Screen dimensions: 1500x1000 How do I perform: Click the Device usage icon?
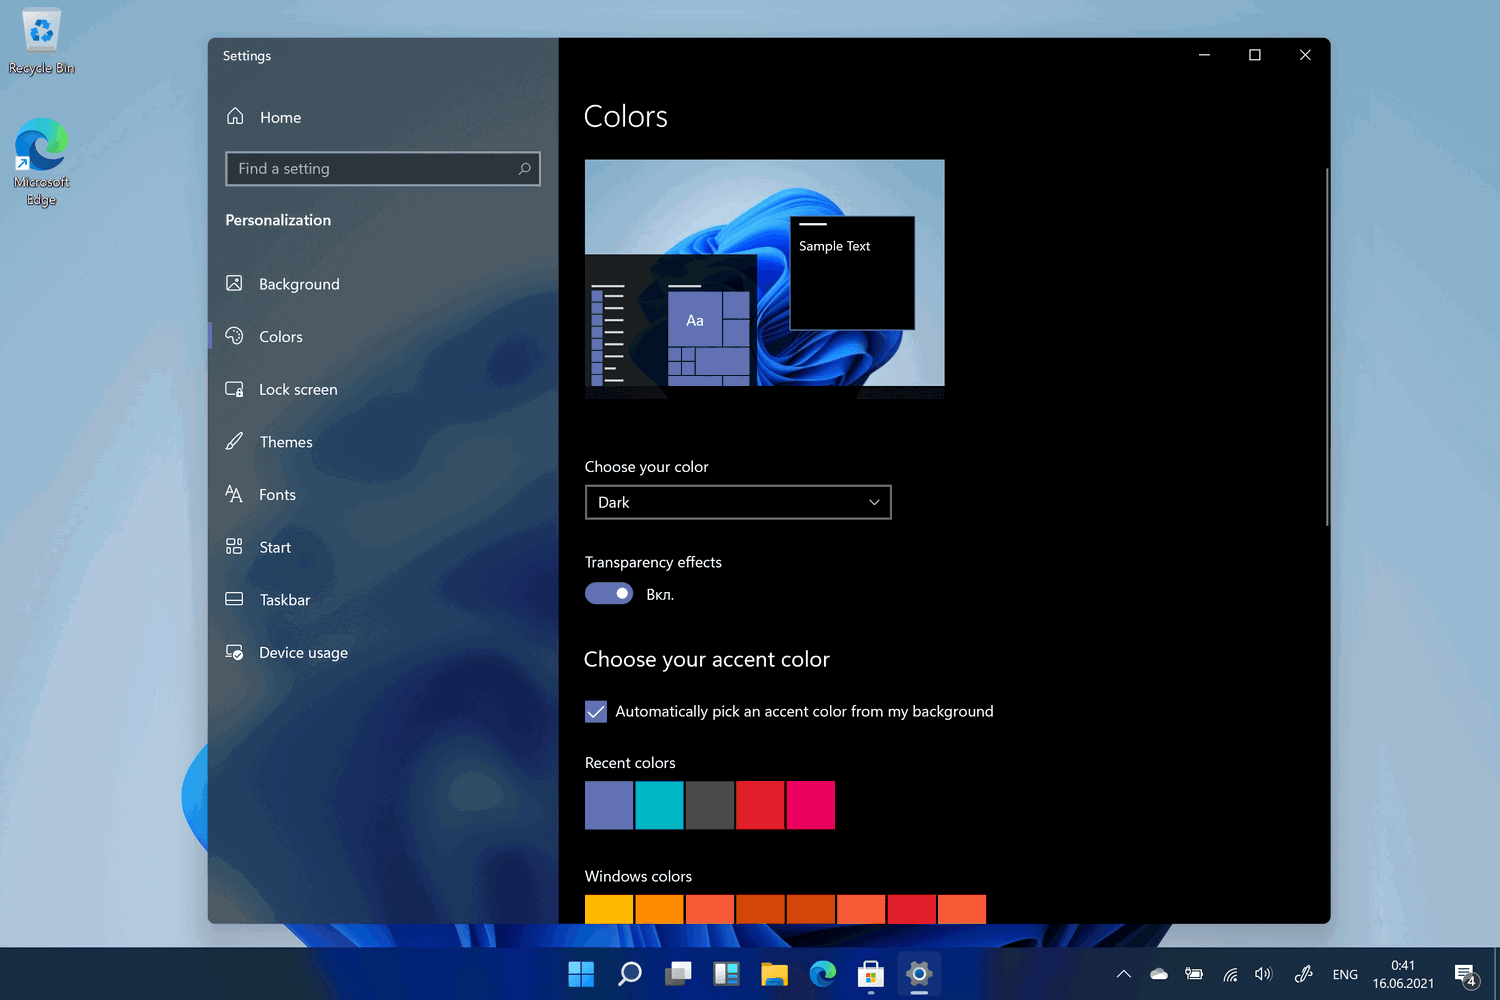234,653
